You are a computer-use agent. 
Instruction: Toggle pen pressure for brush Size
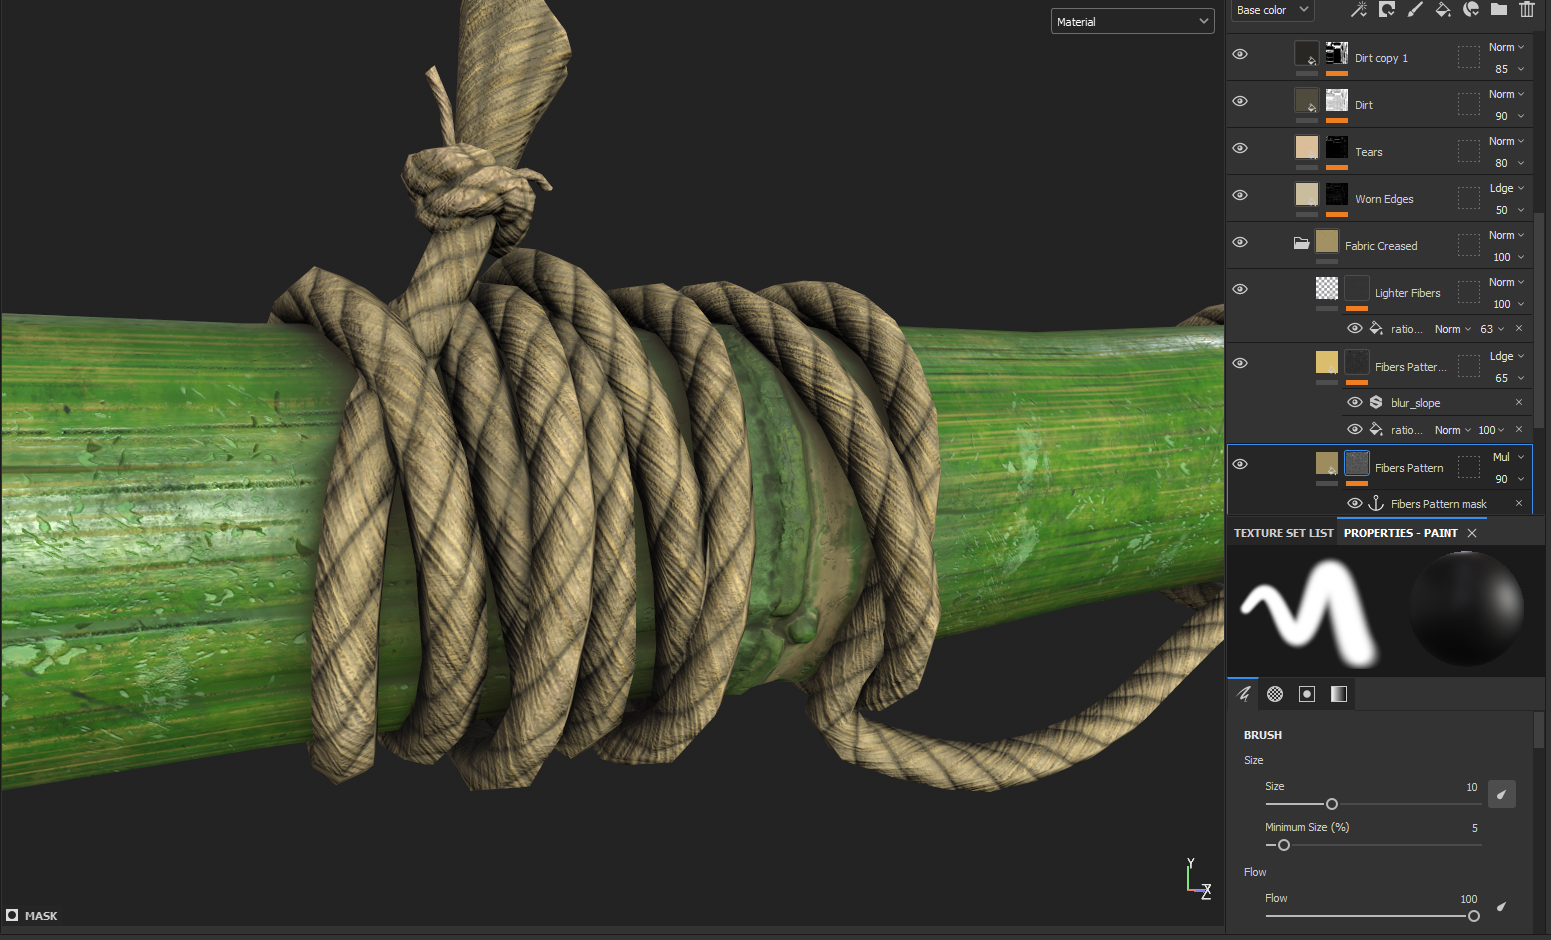(1501, 794)
